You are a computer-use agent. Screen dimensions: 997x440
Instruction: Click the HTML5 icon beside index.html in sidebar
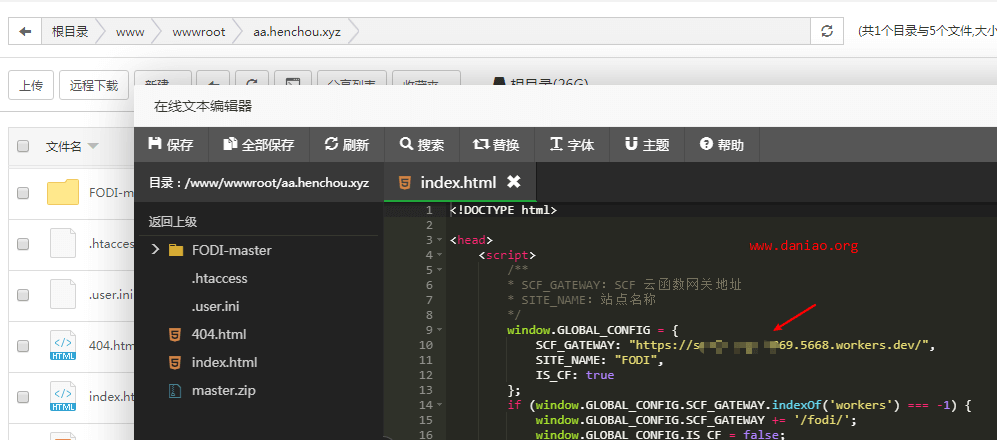coord(175,362)
